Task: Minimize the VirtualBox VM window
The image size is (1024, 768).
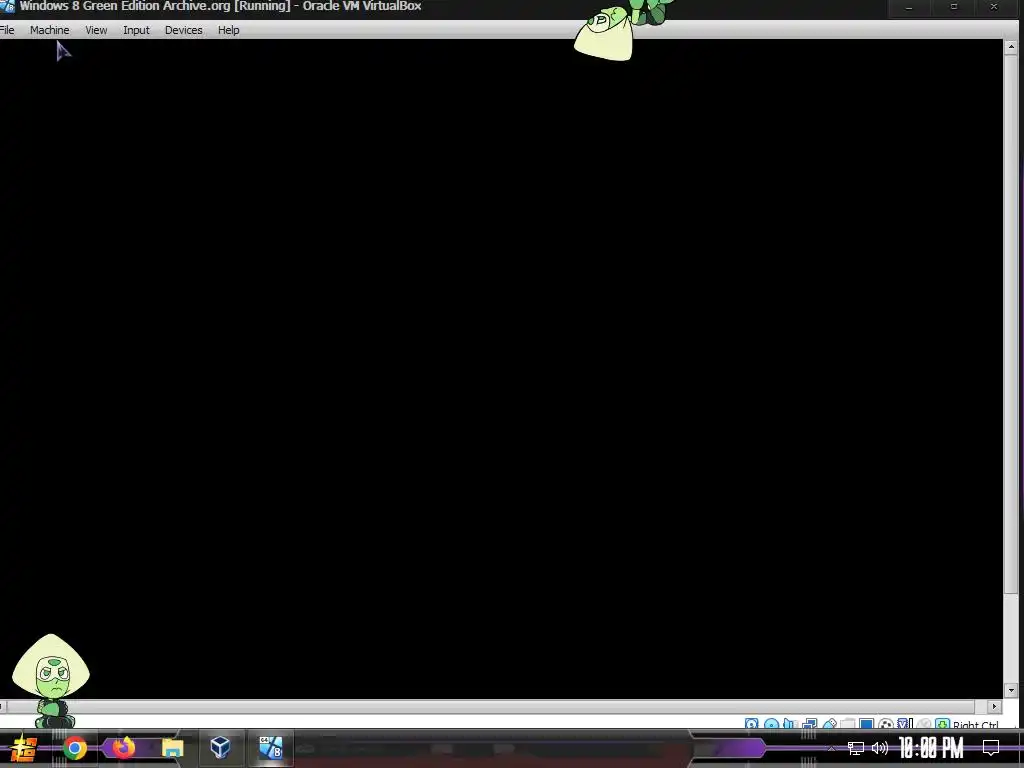Action: click(908, 8)
